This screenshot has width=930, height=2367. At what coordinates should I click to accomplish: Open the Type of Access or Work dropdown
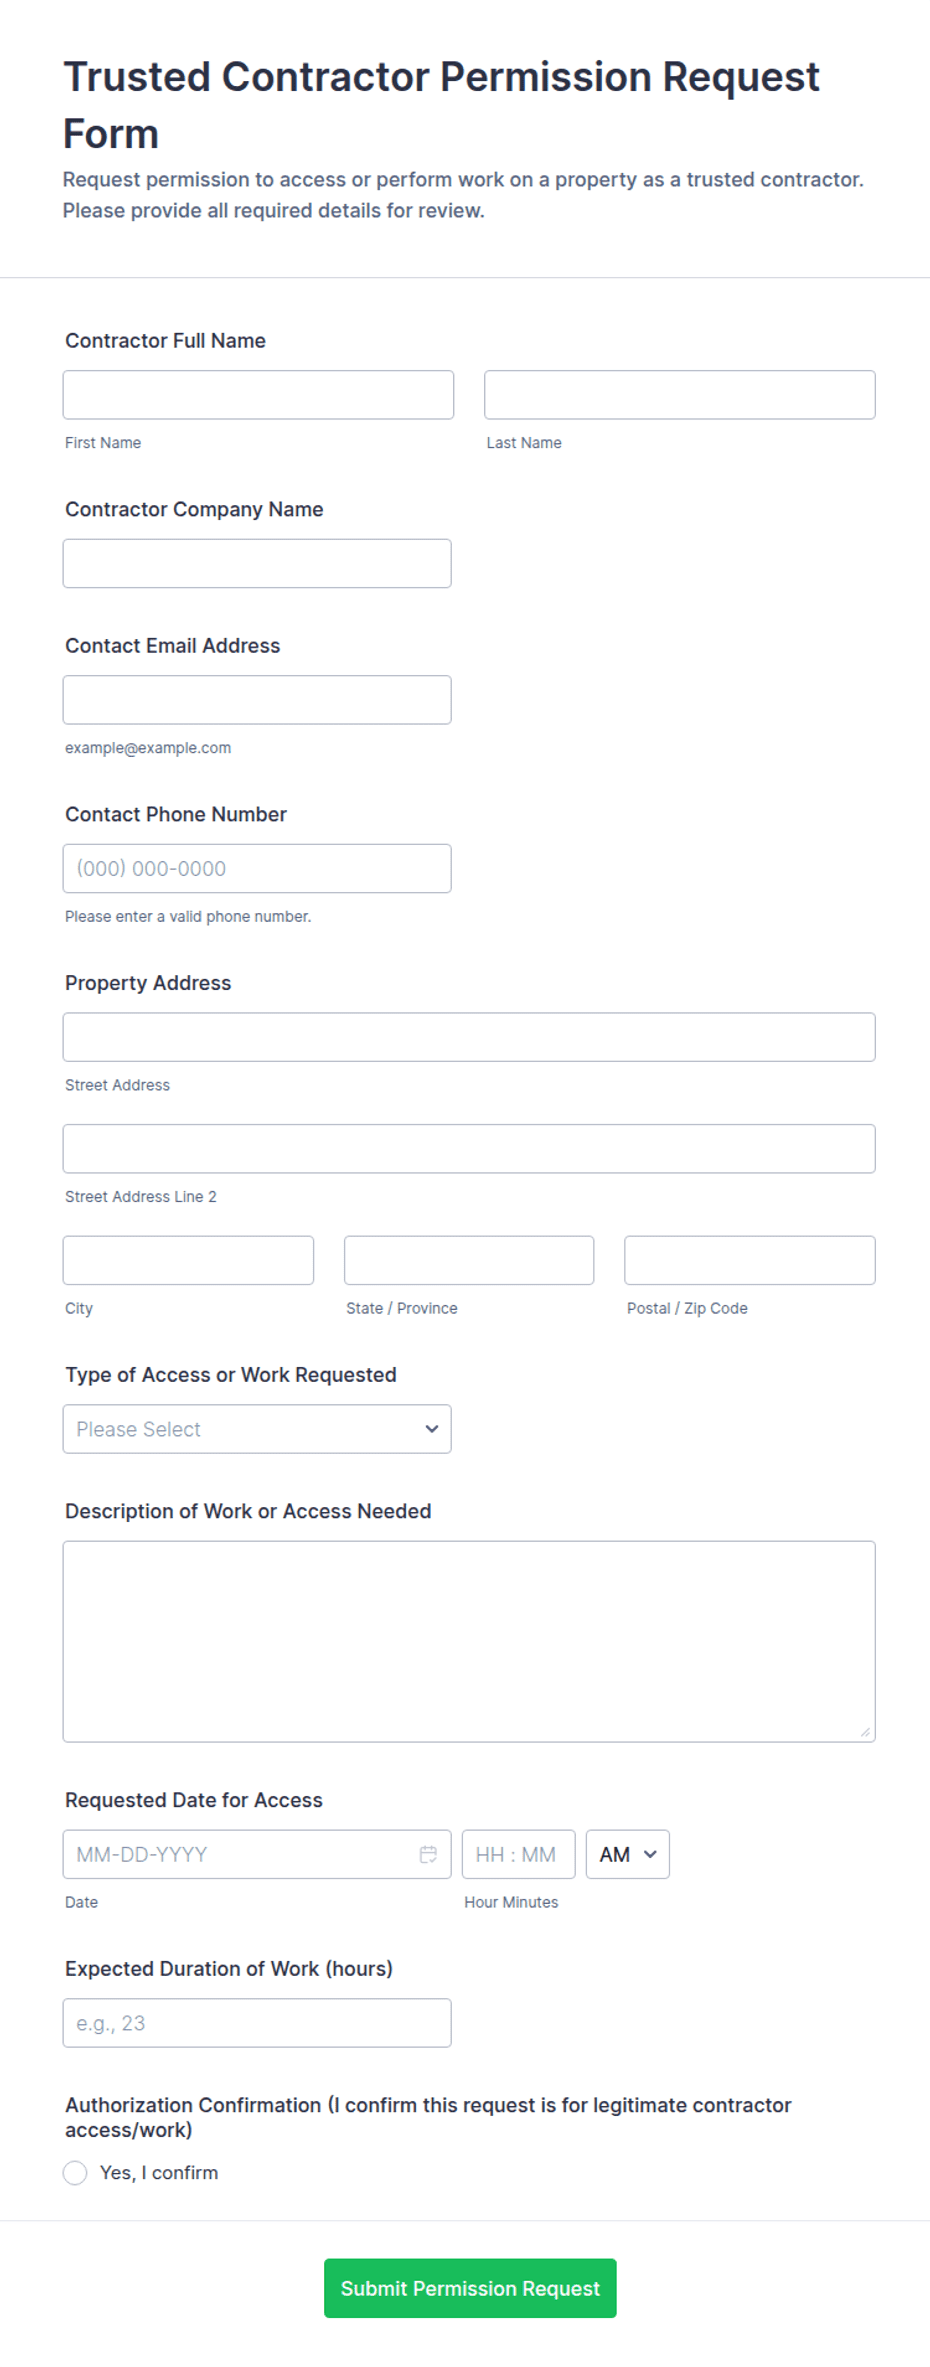click(x=257, y=1429)
